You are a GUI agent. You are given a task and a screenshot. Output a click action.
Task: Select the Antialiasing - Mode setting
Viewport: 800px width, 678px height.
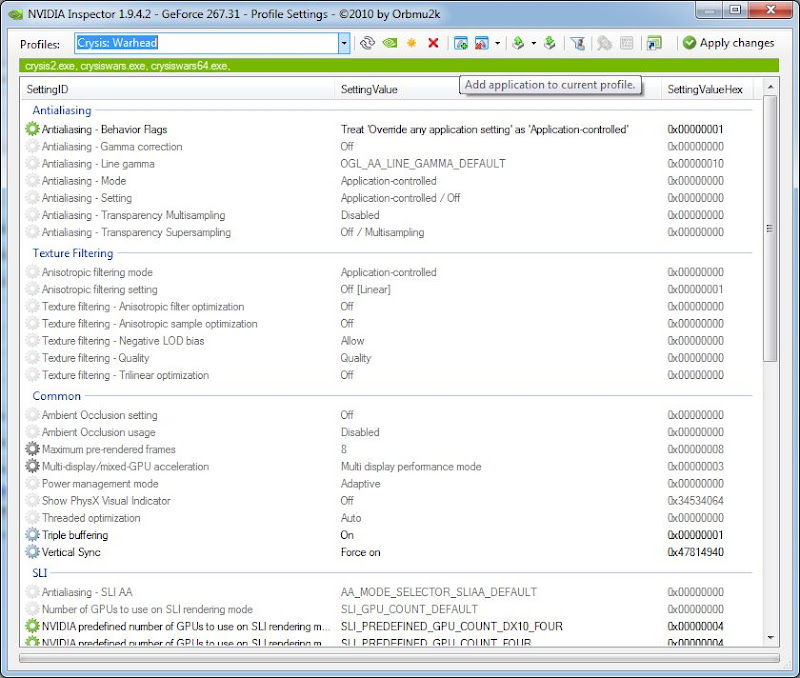tap(391, 181)
